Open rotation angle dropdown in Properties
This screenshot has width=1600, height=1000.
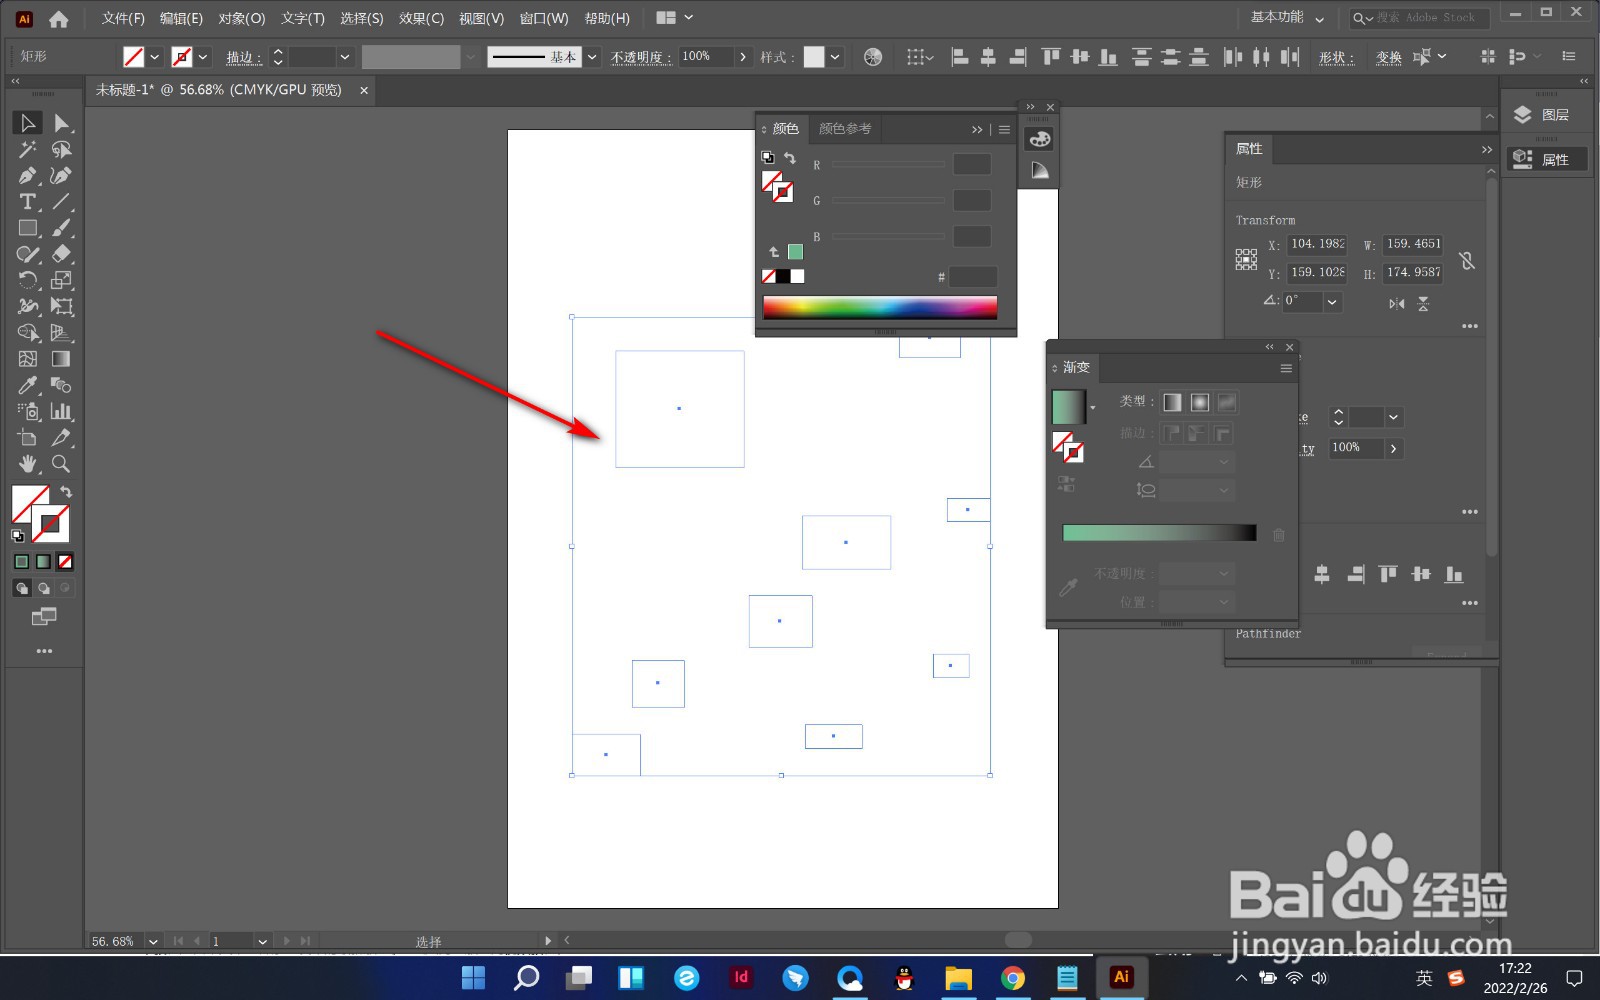(x=1332, y=301)
